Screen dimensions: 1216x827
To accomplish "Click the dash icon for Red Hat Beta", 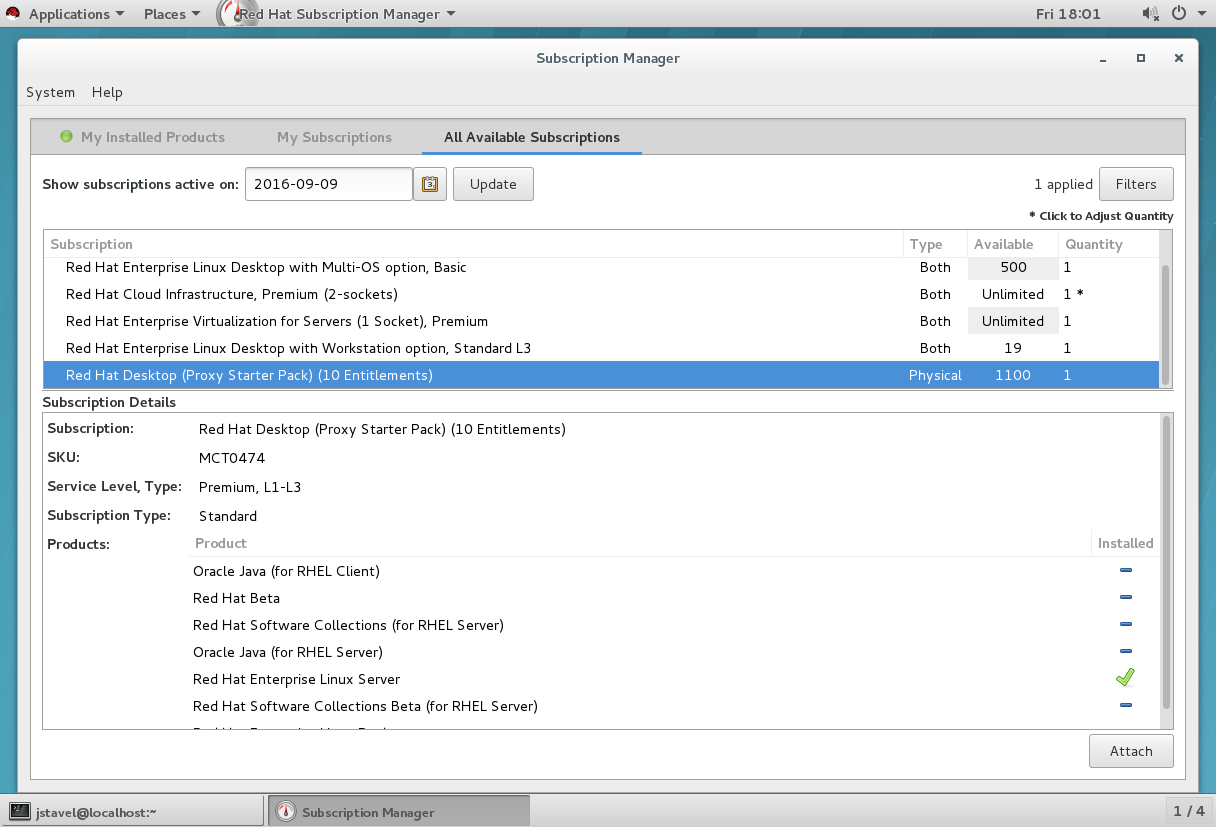I will pyautogui.click(x=1125, y=598).
